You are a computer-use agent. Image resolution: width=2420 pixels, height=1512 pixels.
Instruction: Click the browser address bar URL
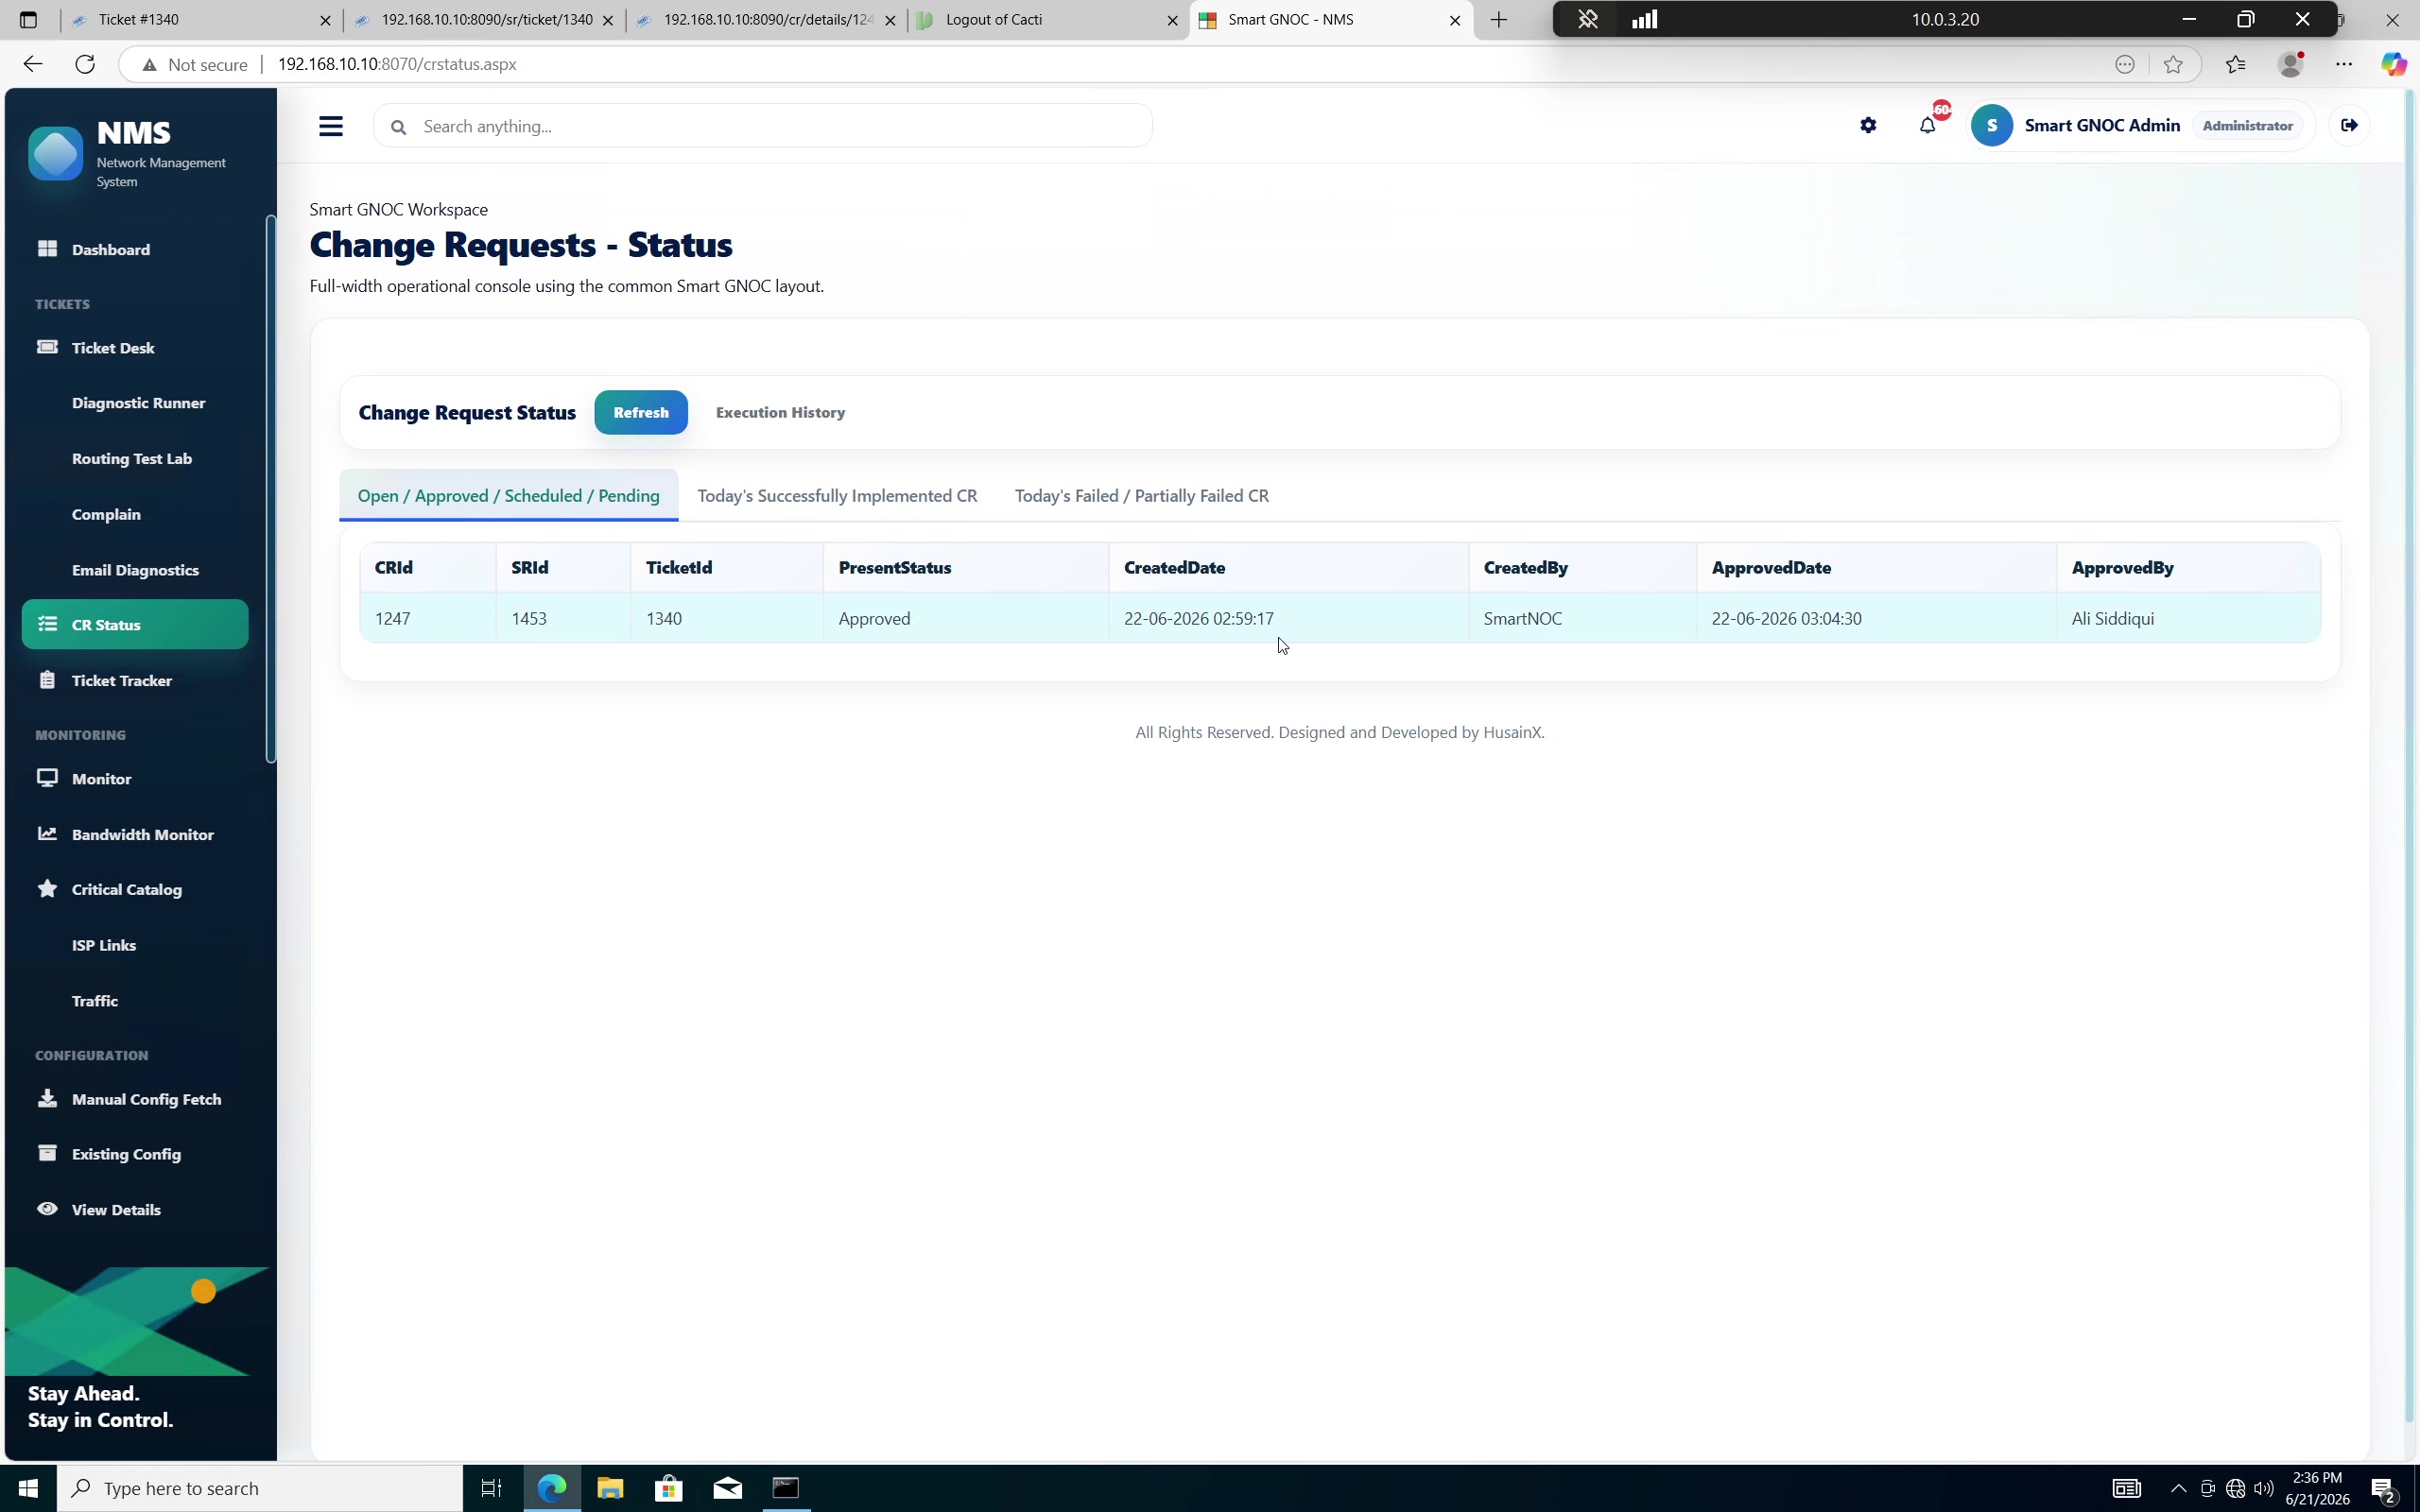coord(397,64)
